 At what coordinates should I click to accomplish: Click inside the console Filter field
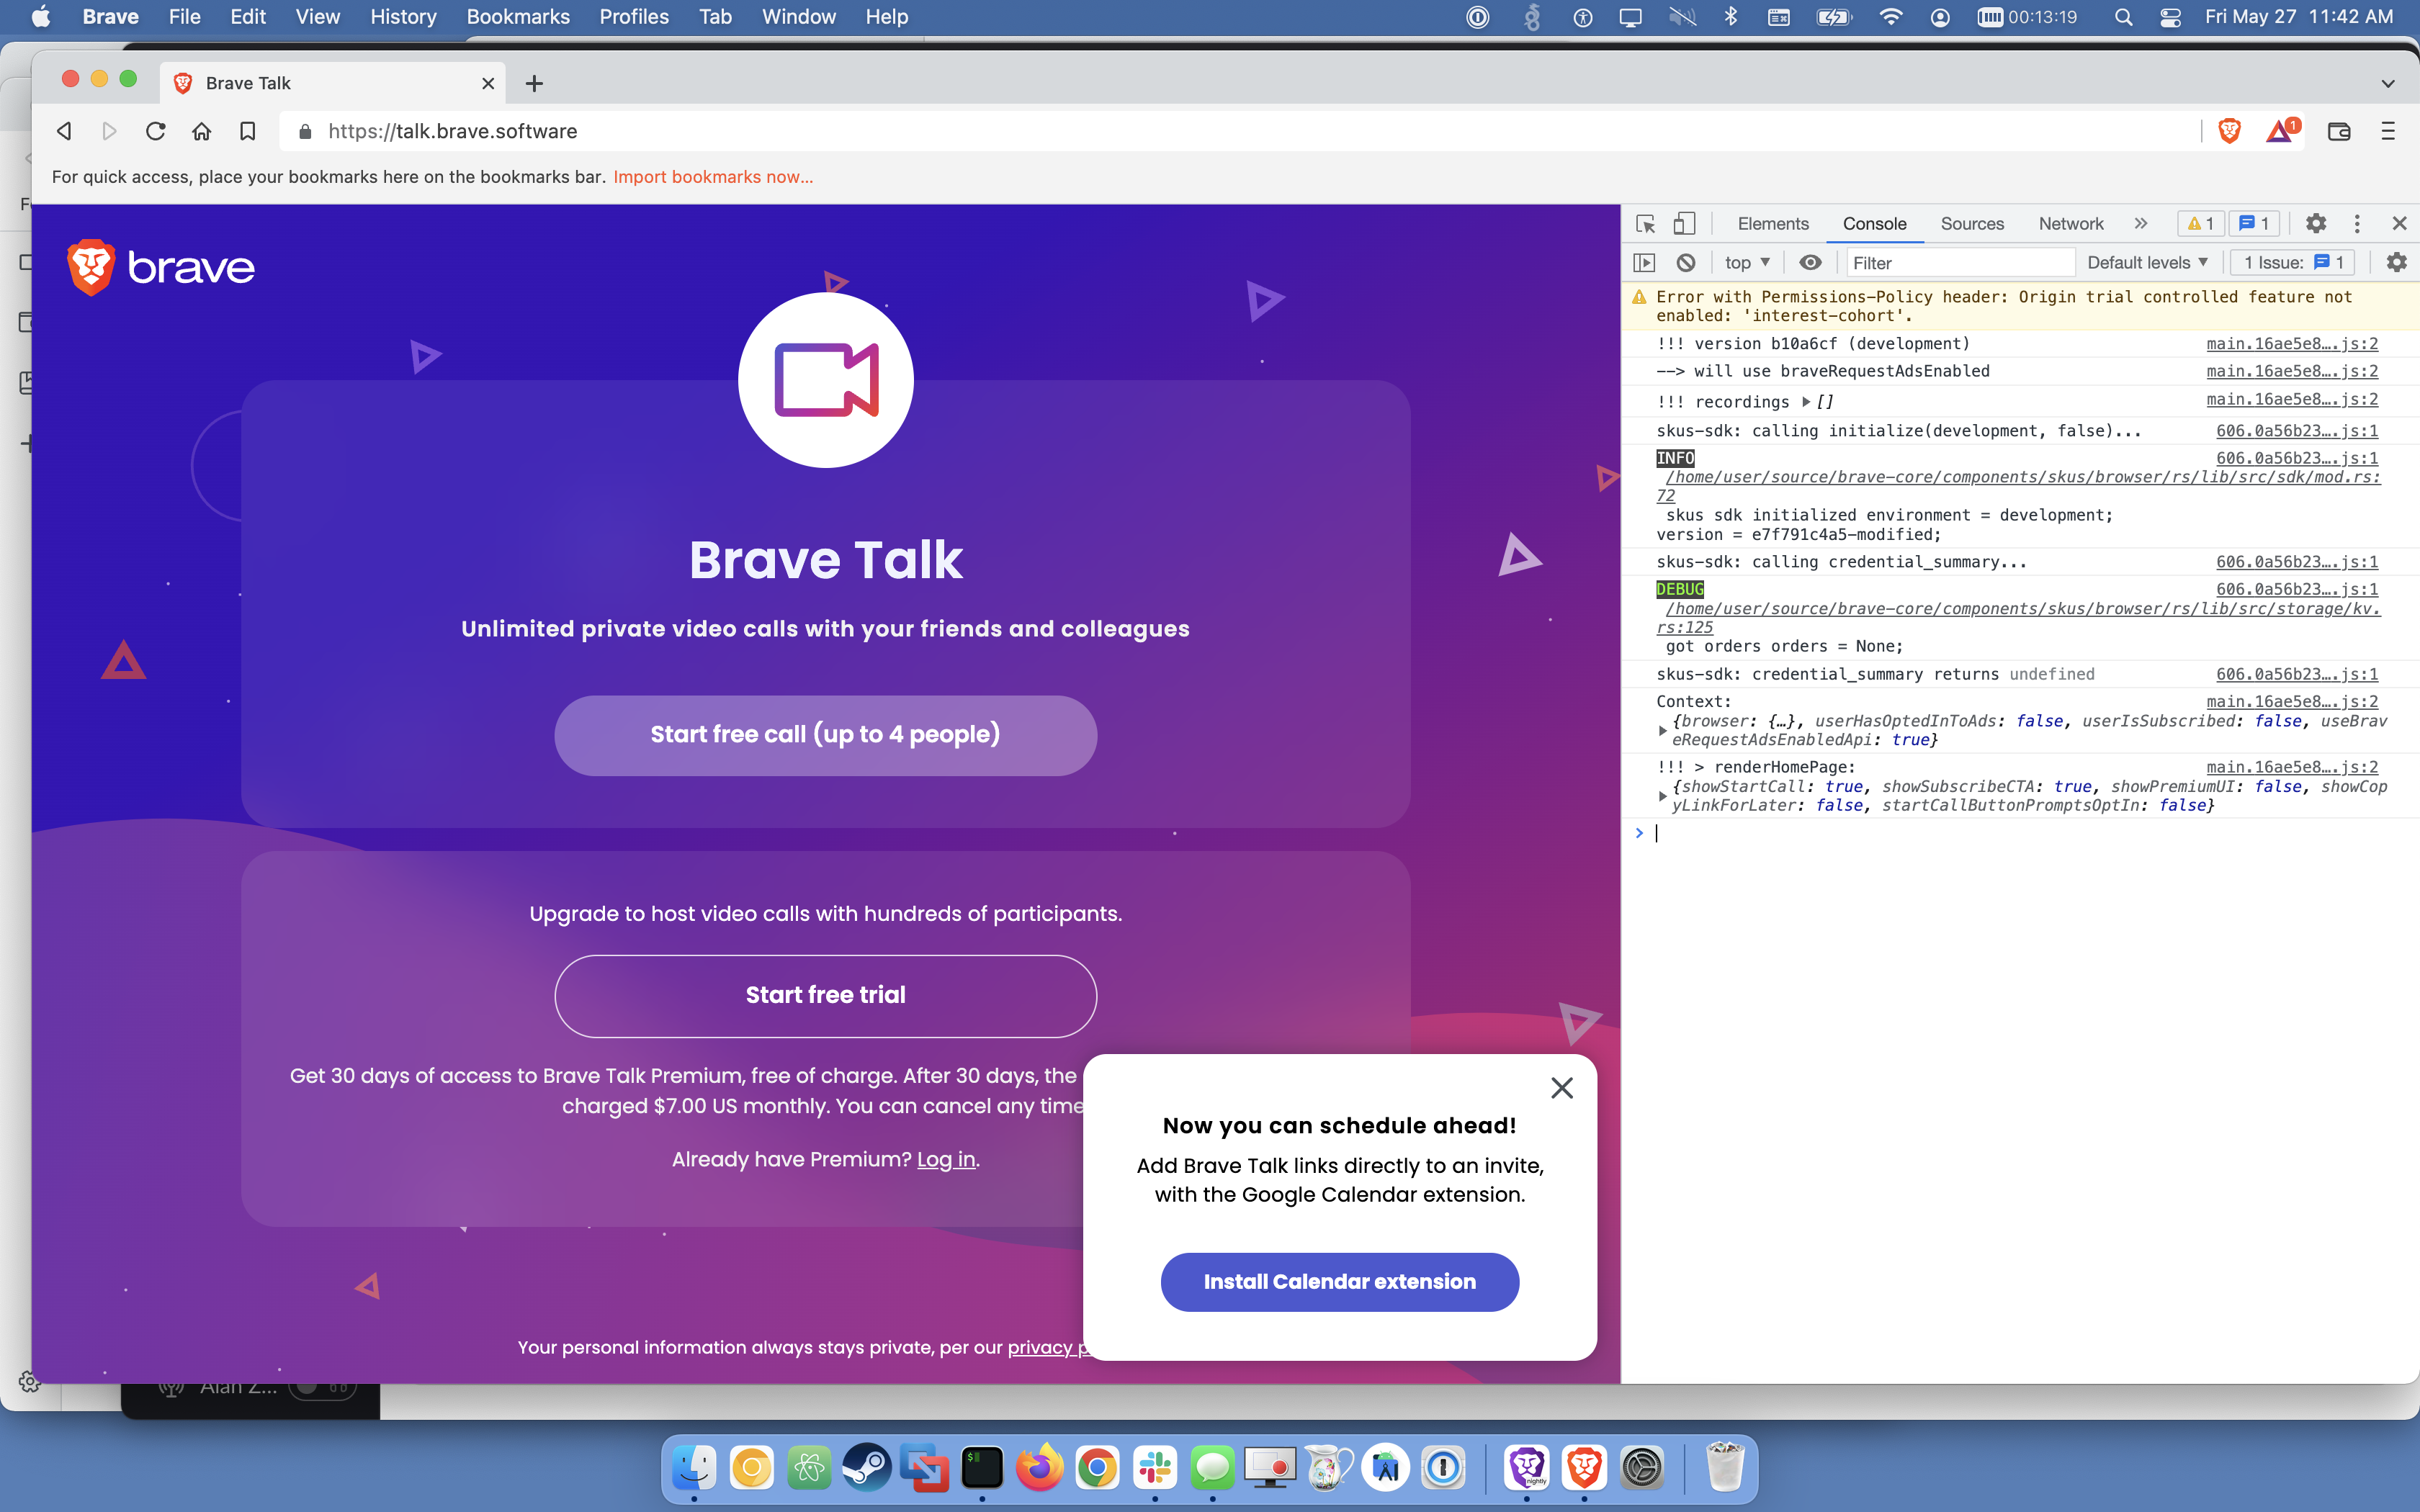(1960, 262)
